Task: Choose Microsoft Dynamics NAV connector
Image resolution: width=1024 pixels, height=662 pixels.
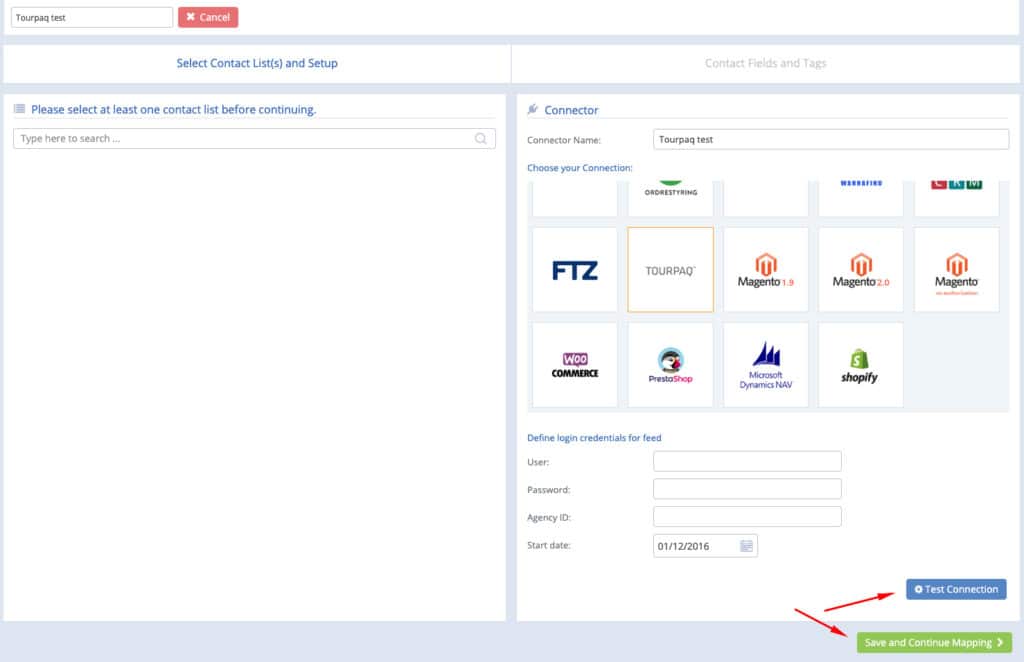Action: [765, 365]
